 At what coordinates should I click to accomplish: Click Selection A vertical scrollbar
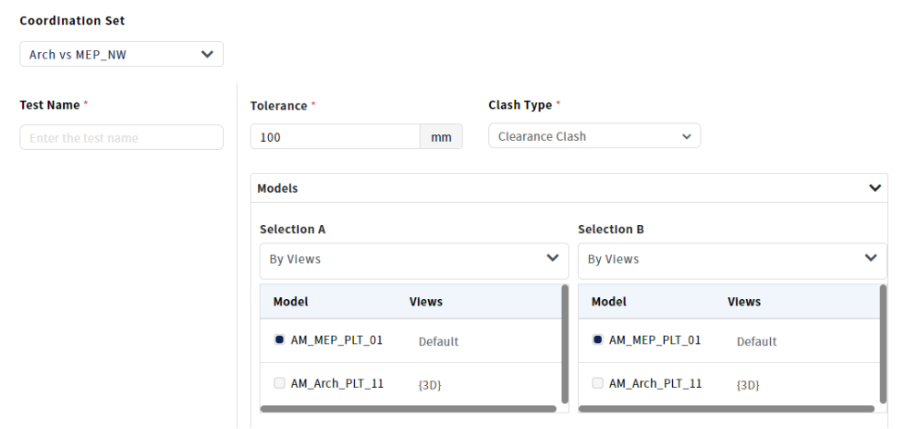[x=565, y=343]
